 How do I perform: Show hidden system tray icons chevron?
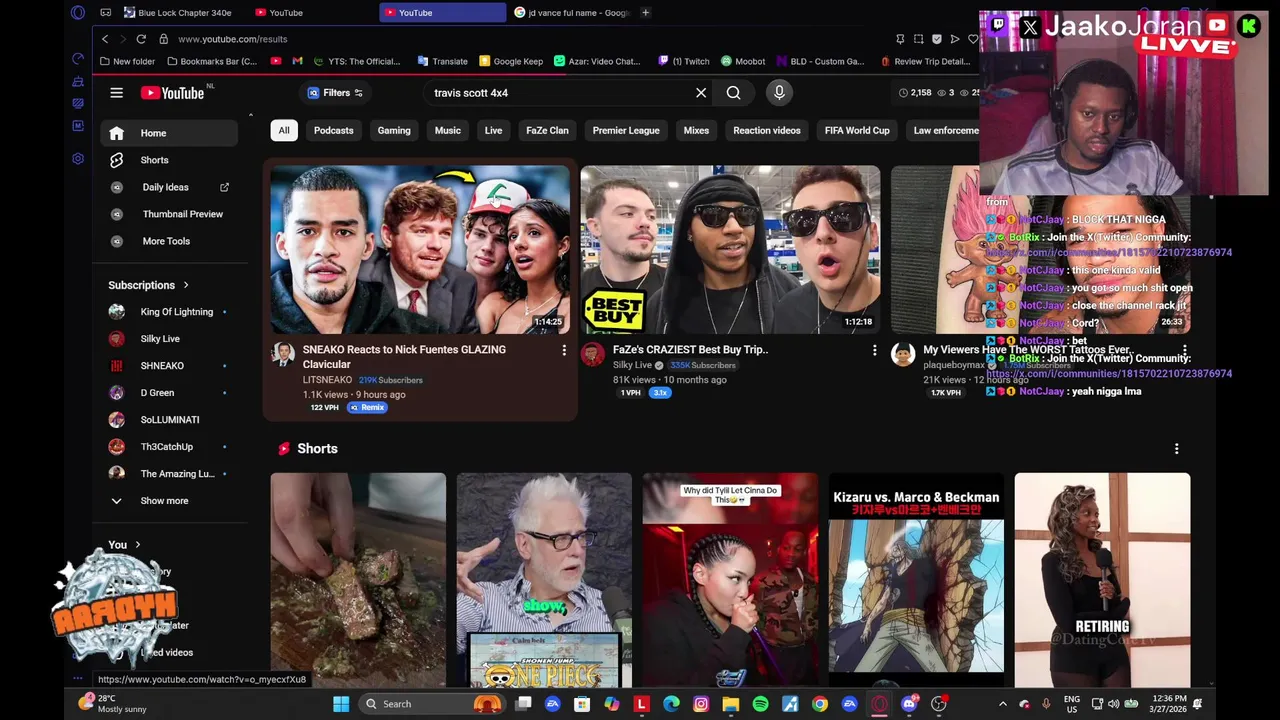pos(1003,704)
